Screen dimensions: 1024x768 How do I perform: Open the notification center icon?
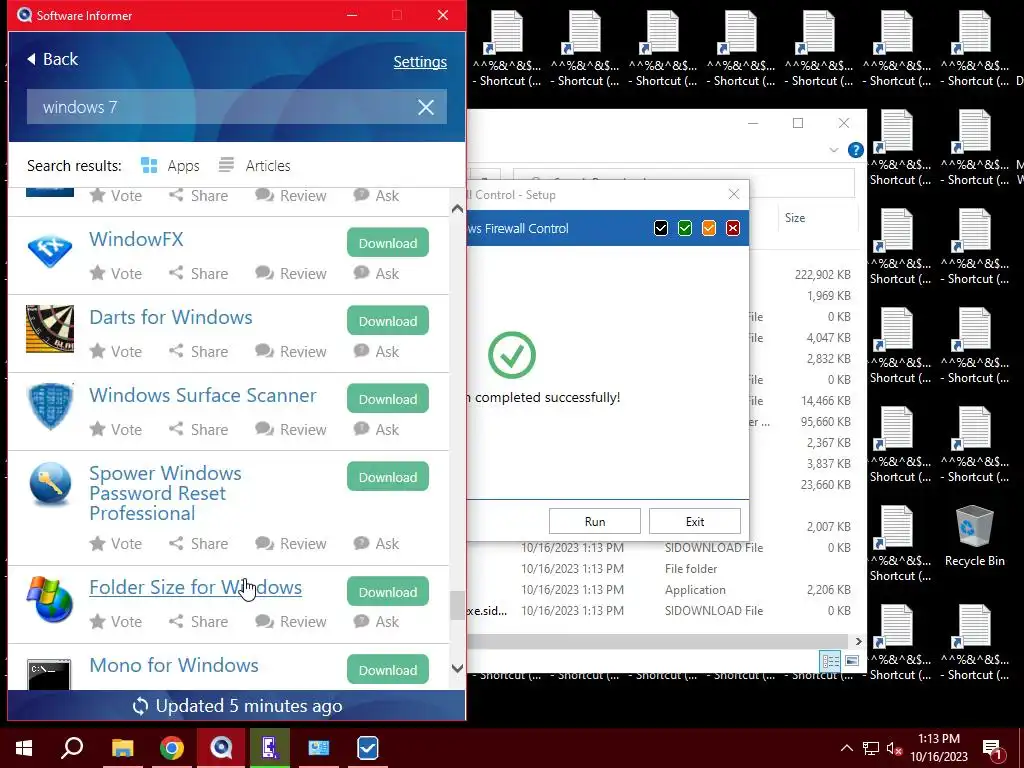tap(993, 749)
